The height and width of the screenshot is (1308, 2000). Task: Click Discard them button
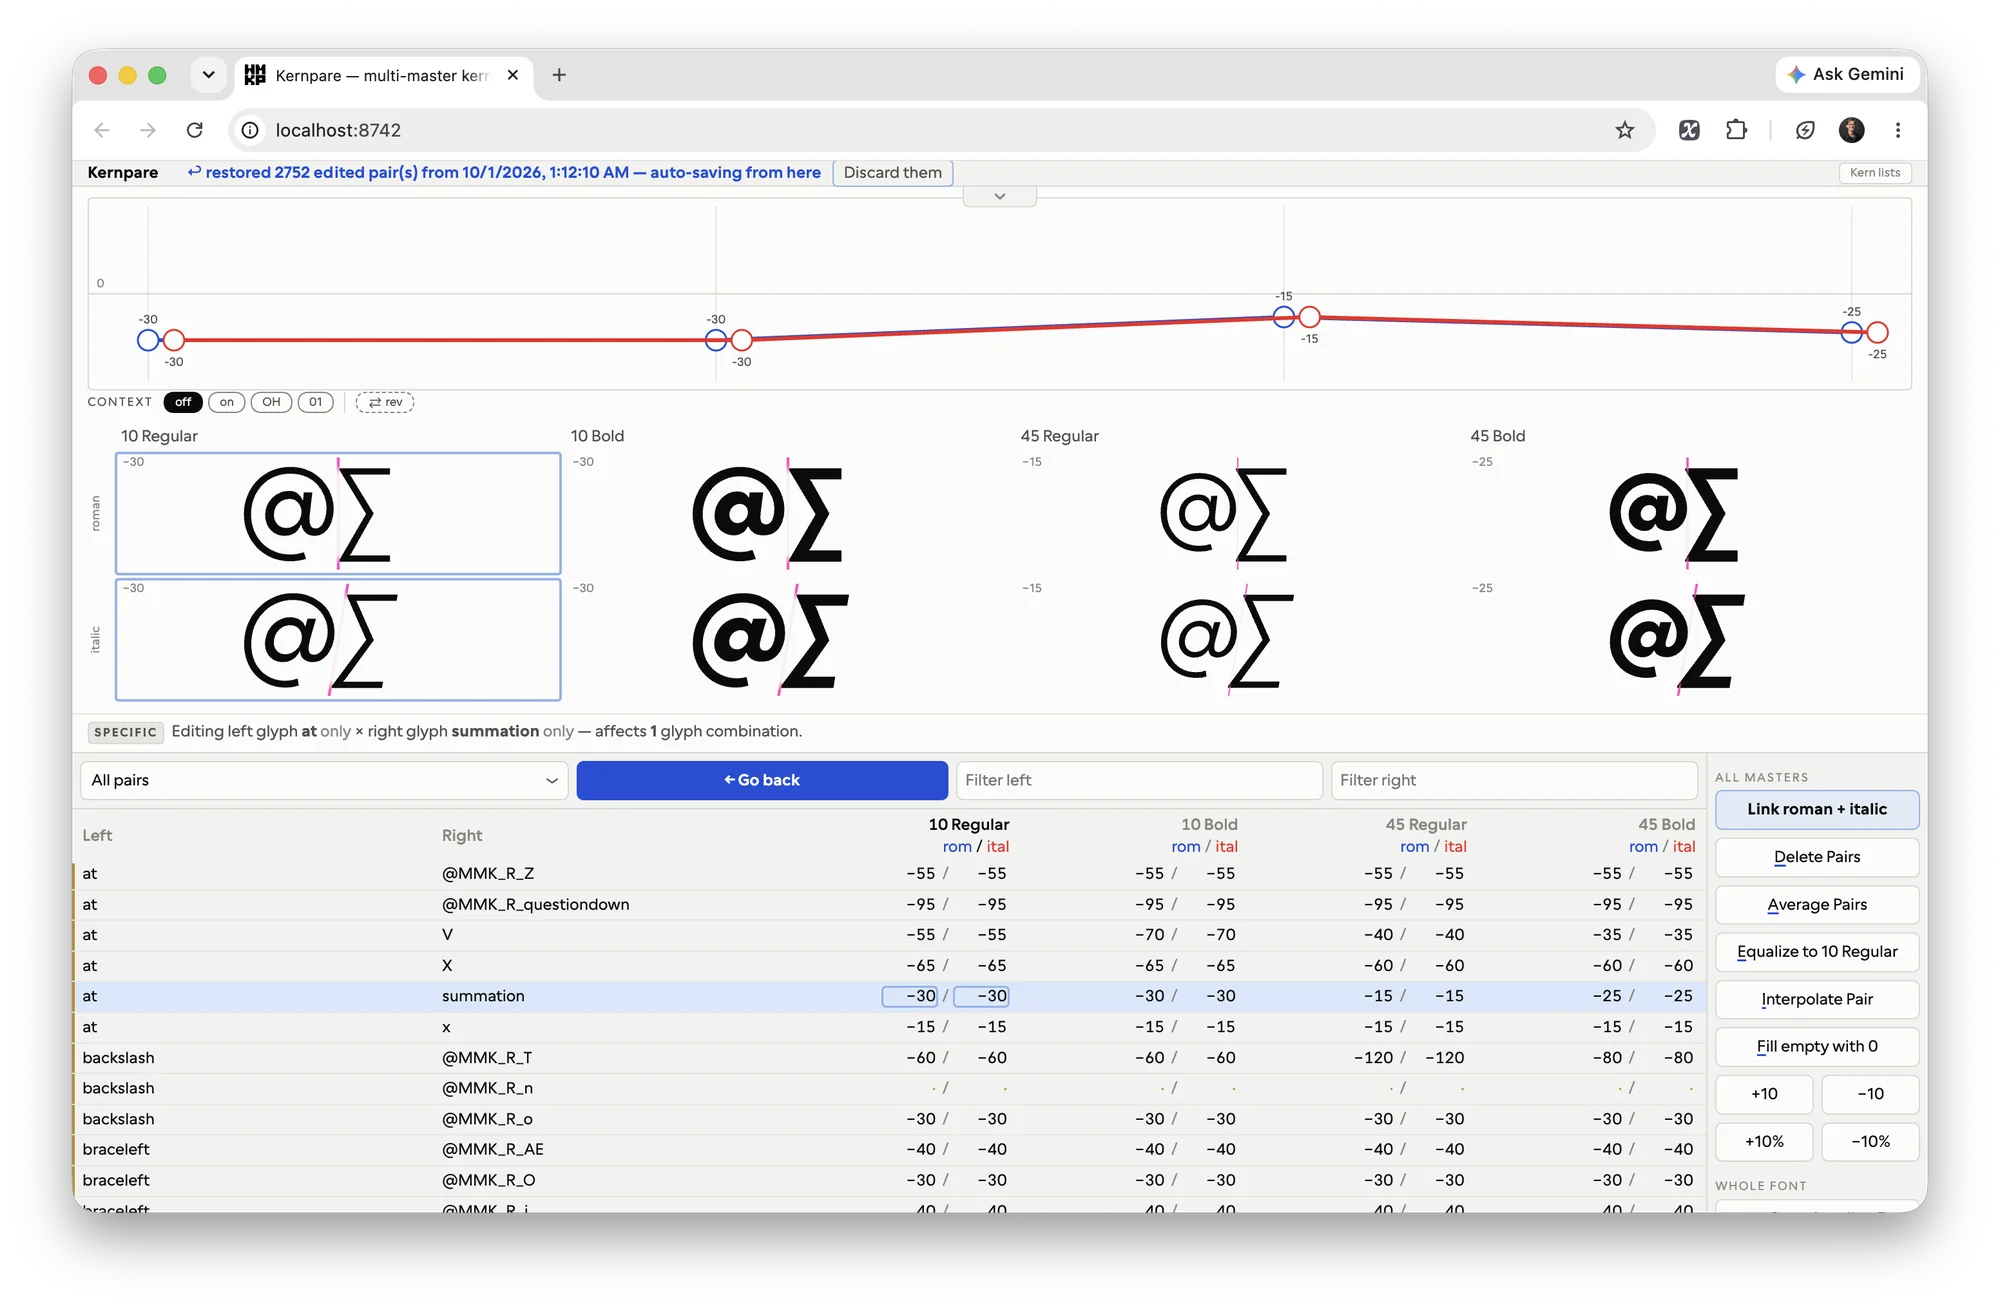pyautogui.click(x=892, y=173)
